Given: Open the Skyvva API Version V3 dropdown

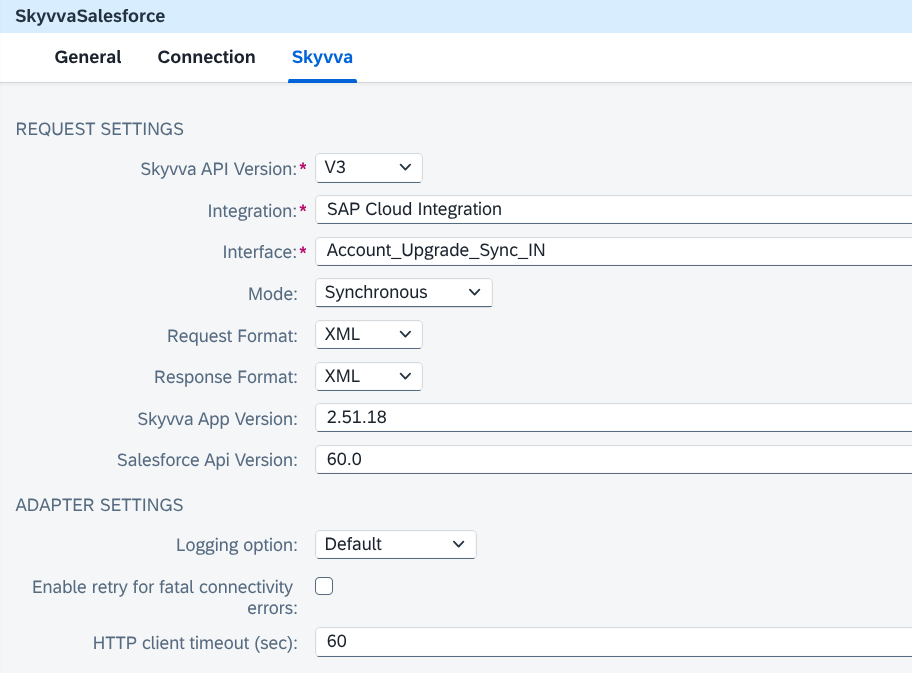Looking at the screenshot, I should point(369,168).
